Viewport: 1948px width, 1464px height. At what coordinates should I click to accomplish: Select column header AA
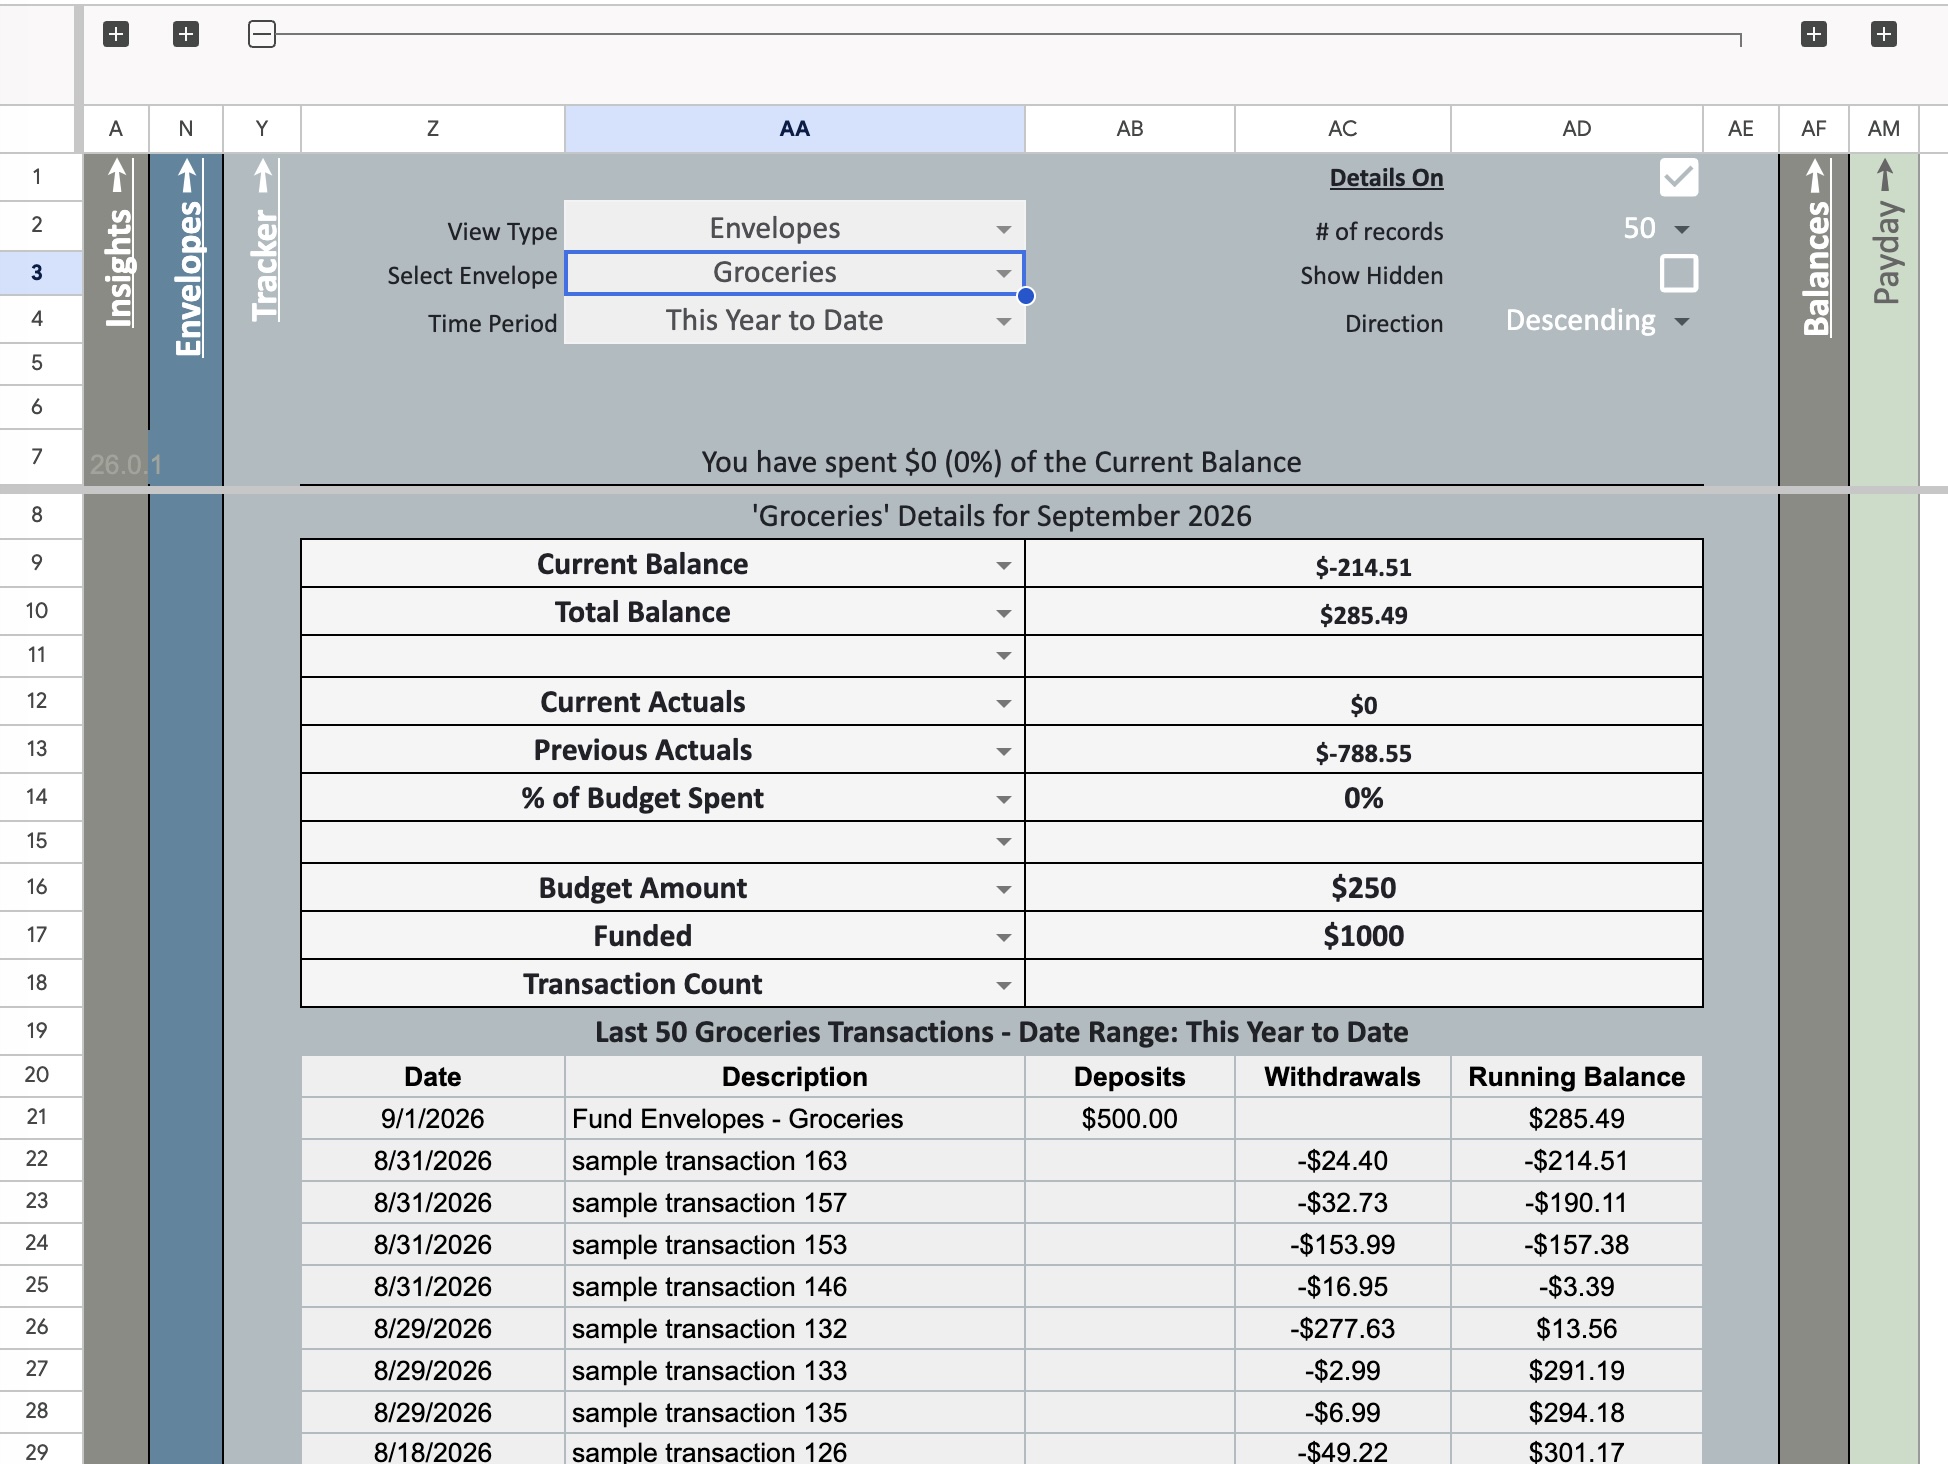pyautogui.click(x=795, y=129)
